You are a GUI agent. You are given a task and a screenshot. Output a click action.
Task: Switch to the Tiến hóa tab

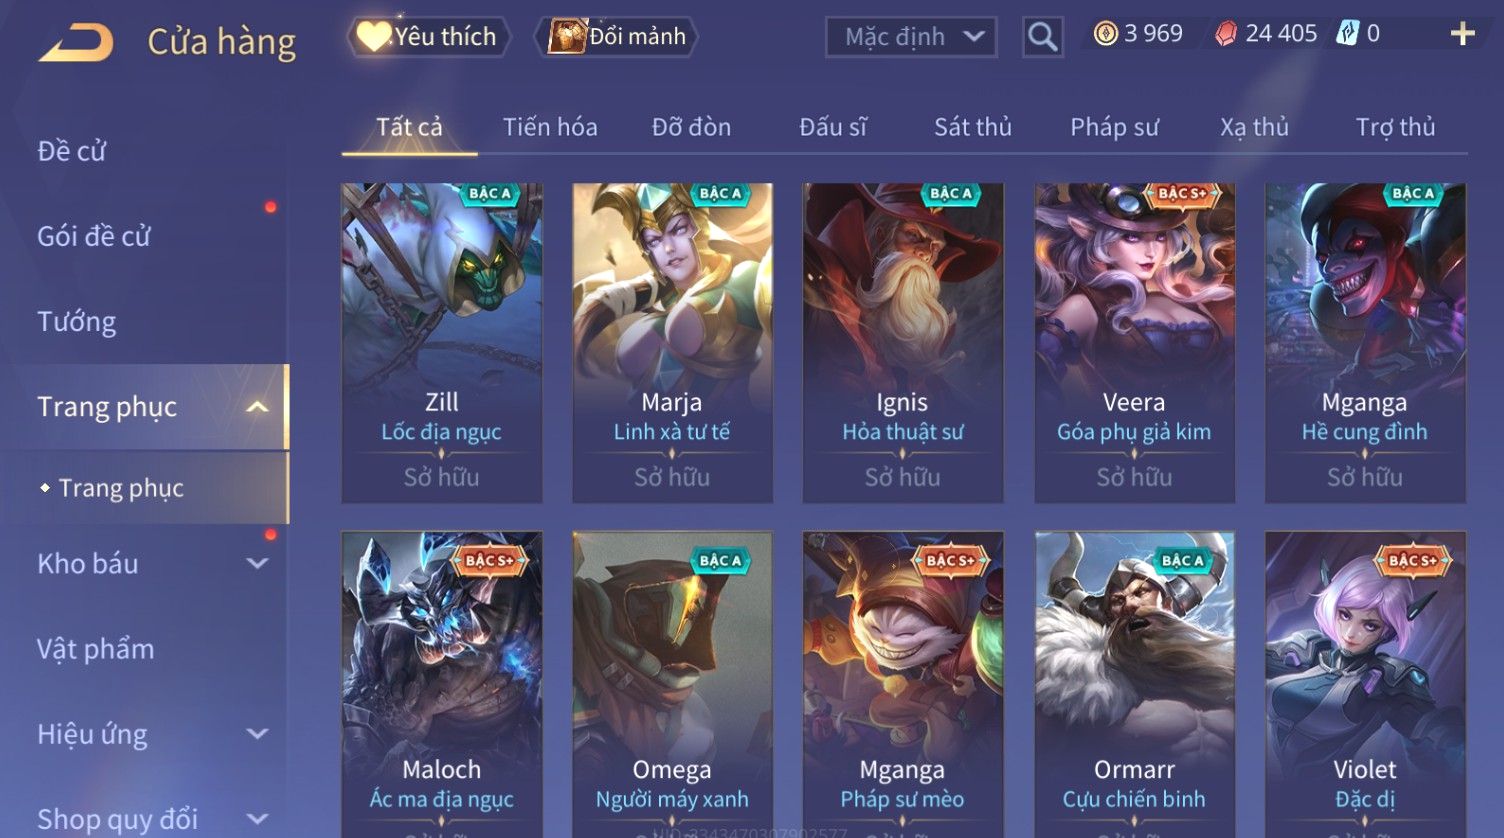(x=550, y=127)
